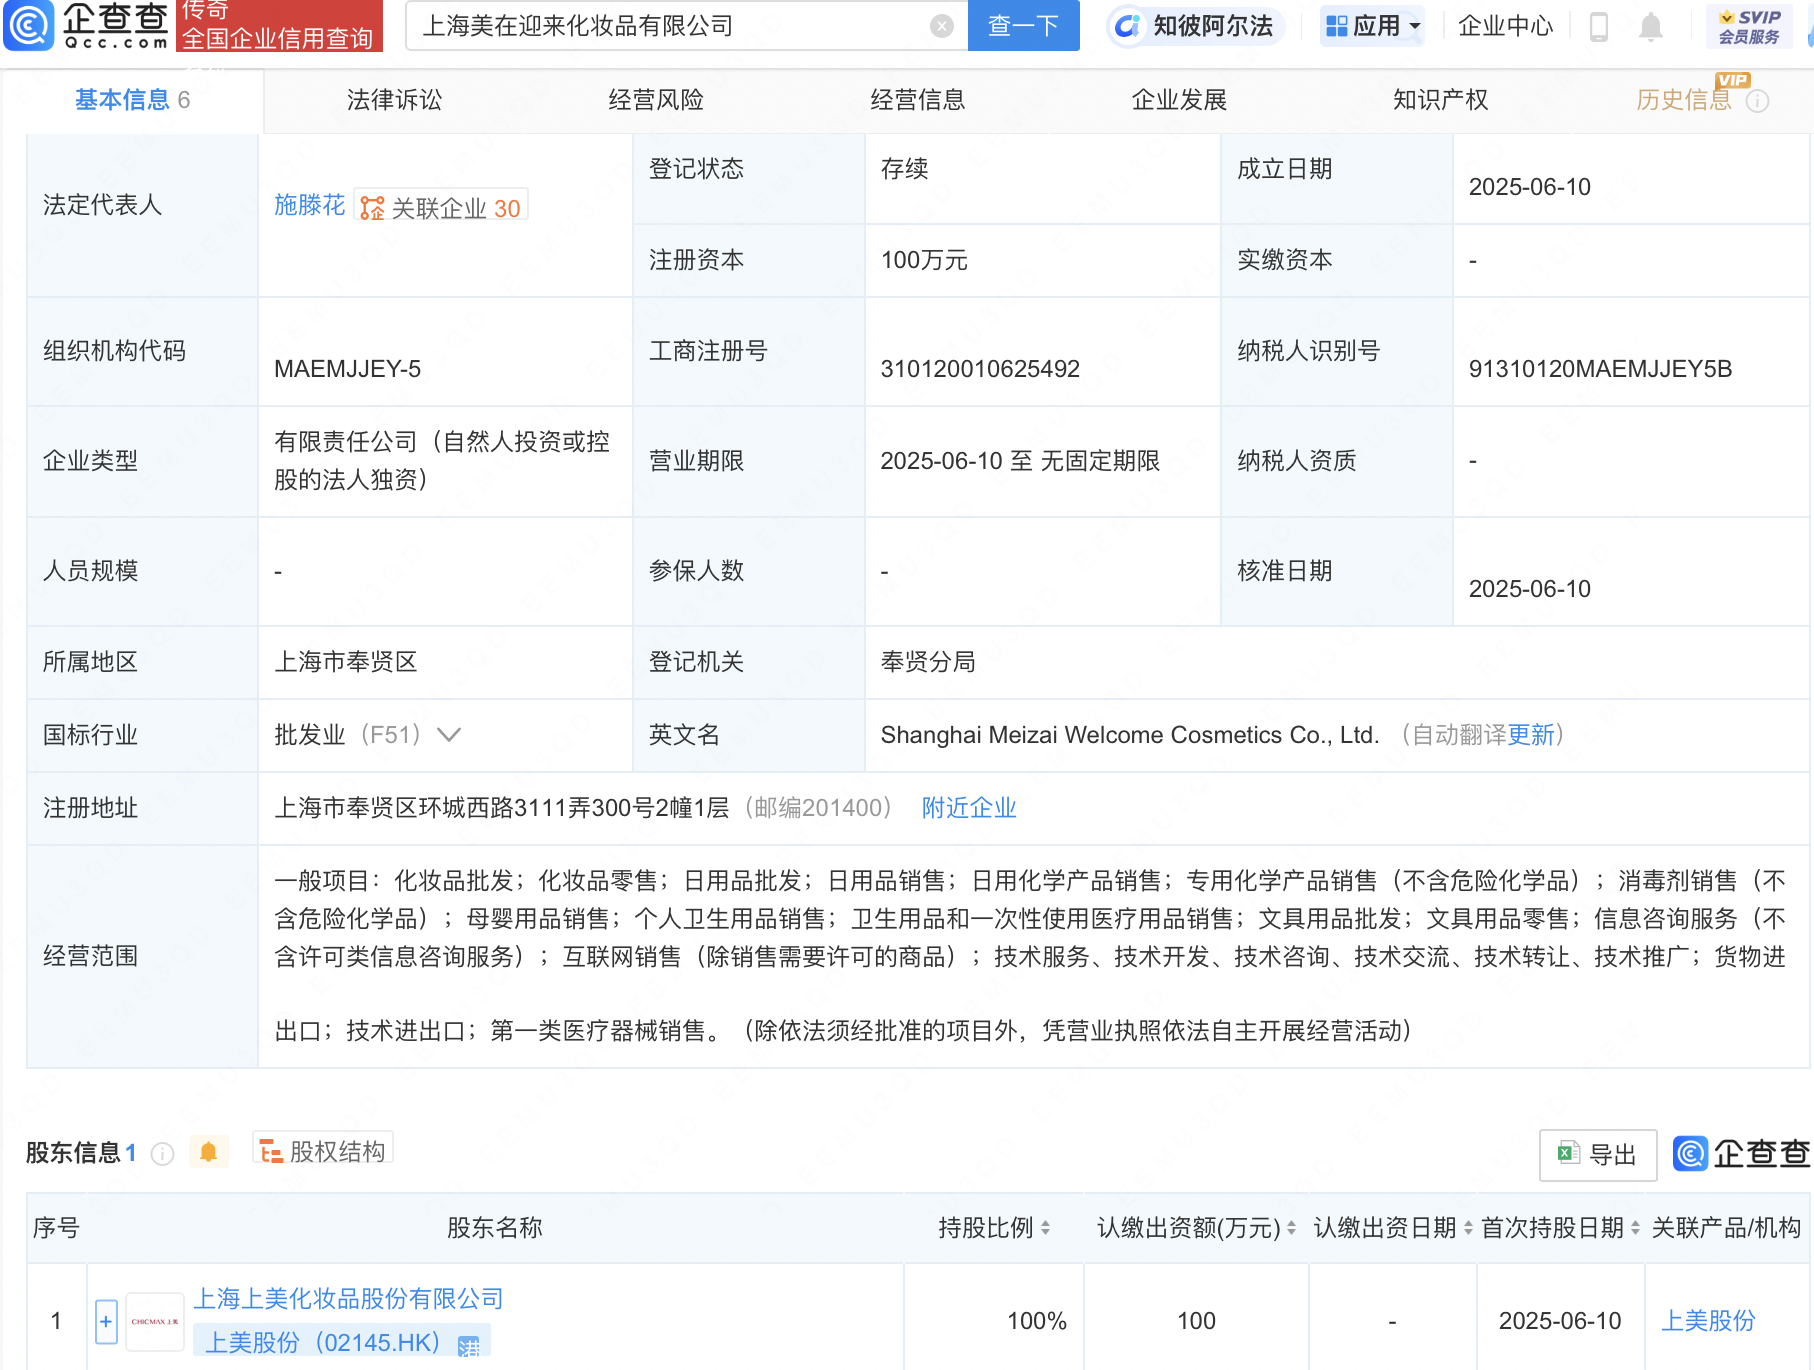The width and height of the screenshot is (1814, 1370).
Task: Click the Hong Kong stock tag icon
Action: pyautogui.click(x=468, y=1346)
